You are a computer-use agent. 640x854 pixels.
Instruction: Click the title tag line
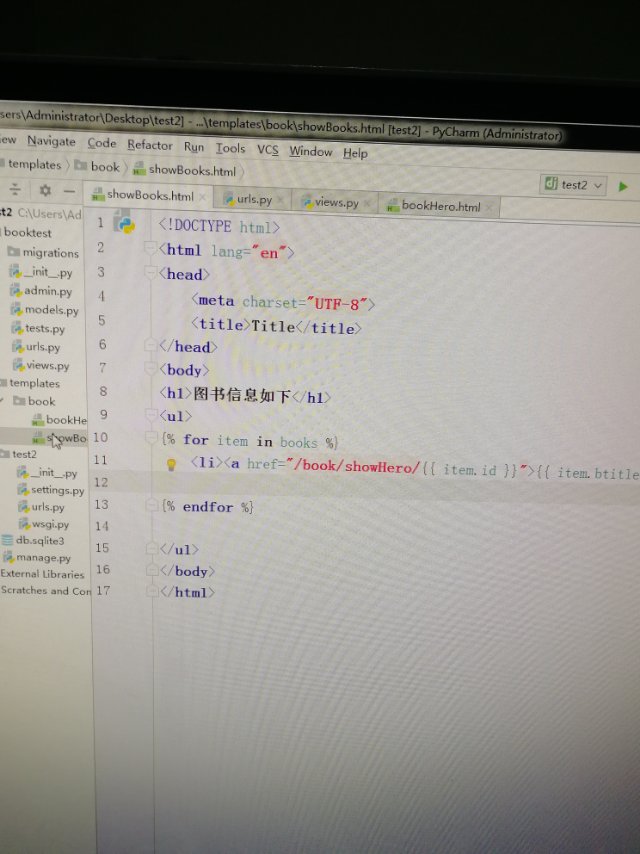pyautogui.click(x=276, y=326)
